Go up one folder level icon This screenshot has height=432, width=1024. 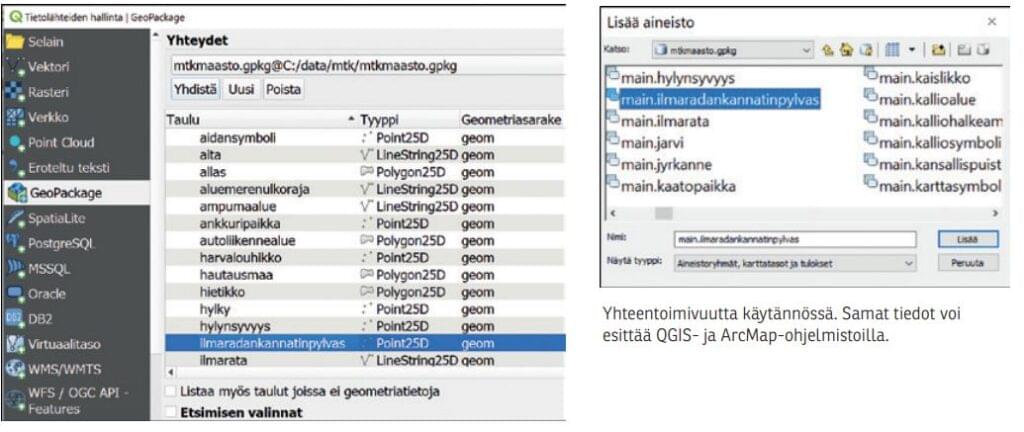829,48
